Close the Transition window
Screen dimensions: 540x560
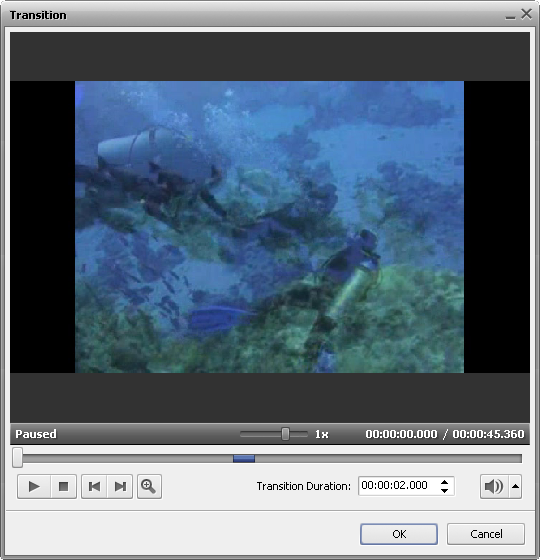(526, 14)
